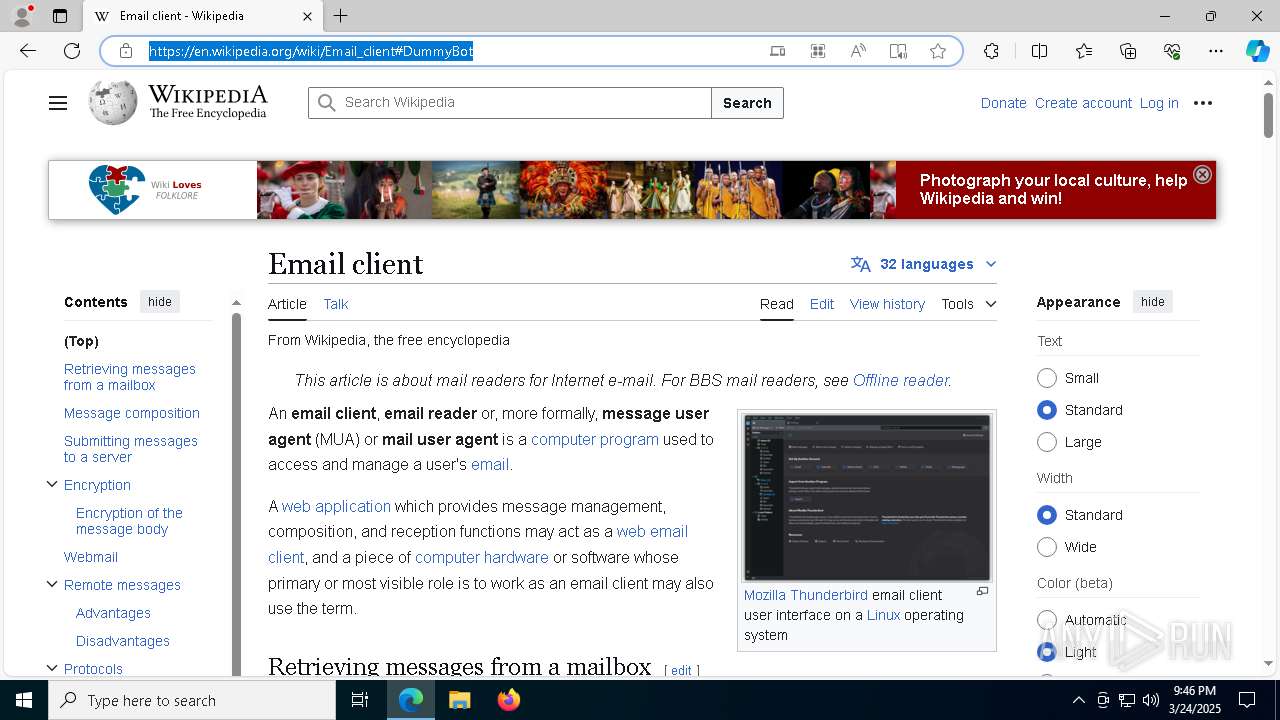Image resolution: width=1280 pixels, height=720 pixels.
Task: Open the cast media icon
Action: coord(777,51)
